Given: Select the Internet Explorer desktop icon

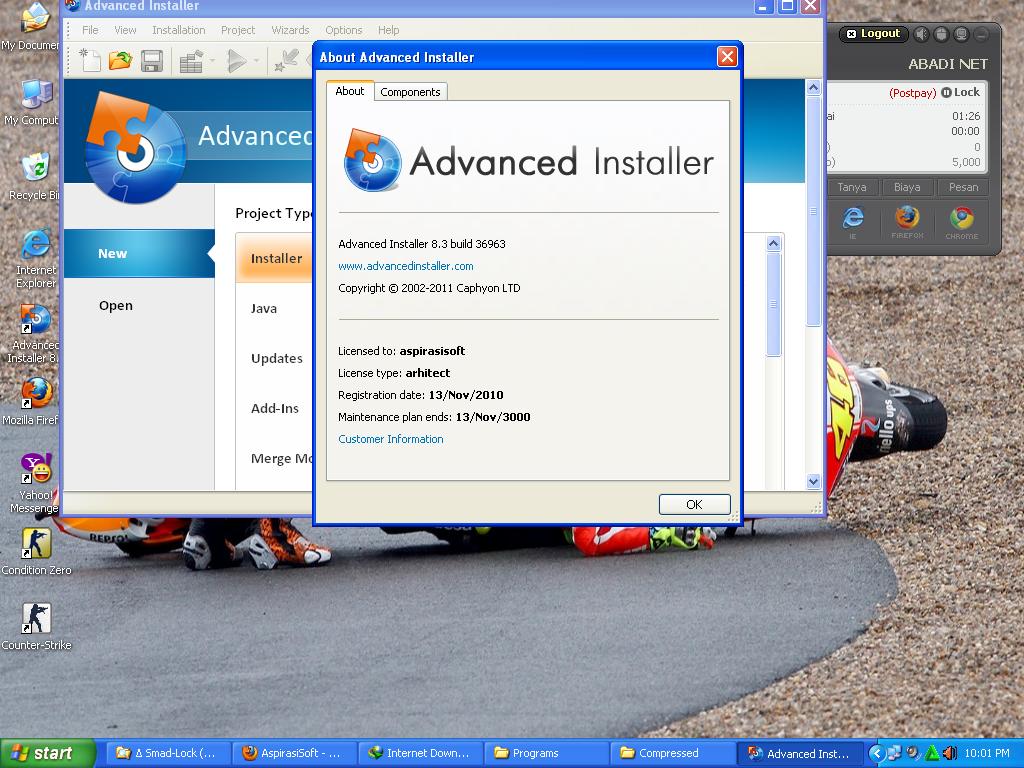Looking at the screenshot, I should (35, 258).
